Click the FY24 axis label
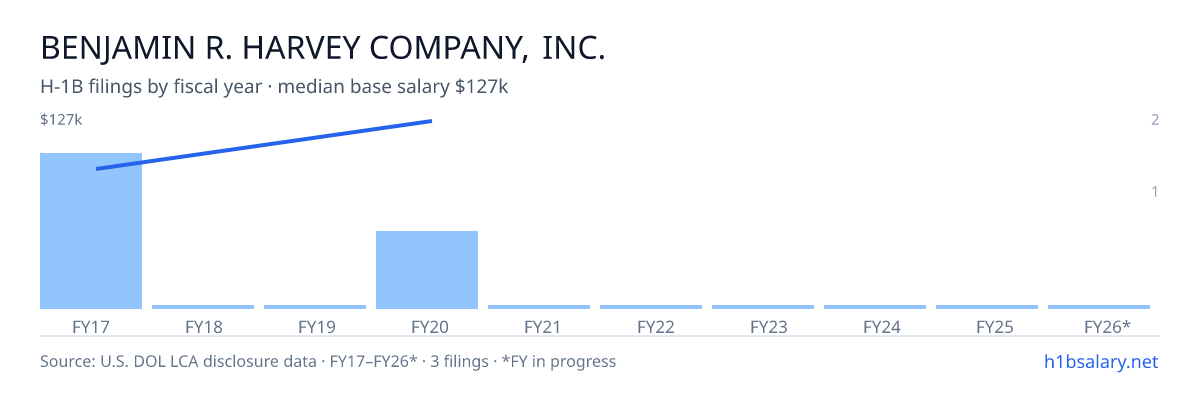 (x=875, y=326)
